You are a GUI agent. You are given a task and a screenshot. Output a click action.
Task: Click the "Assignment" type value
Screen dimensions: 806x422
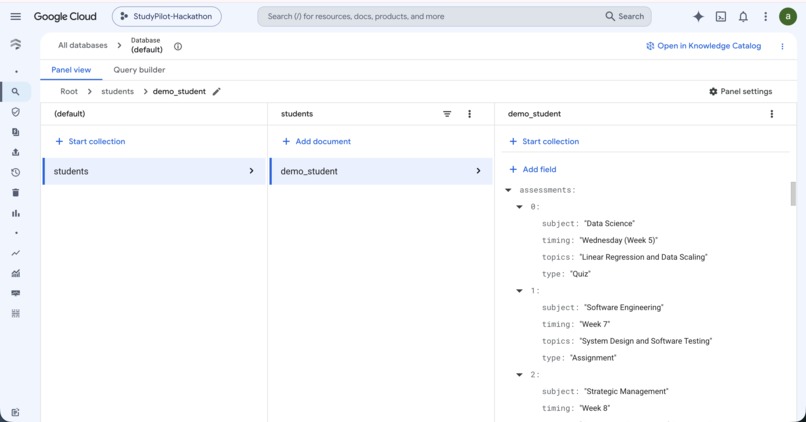[593, 358]
